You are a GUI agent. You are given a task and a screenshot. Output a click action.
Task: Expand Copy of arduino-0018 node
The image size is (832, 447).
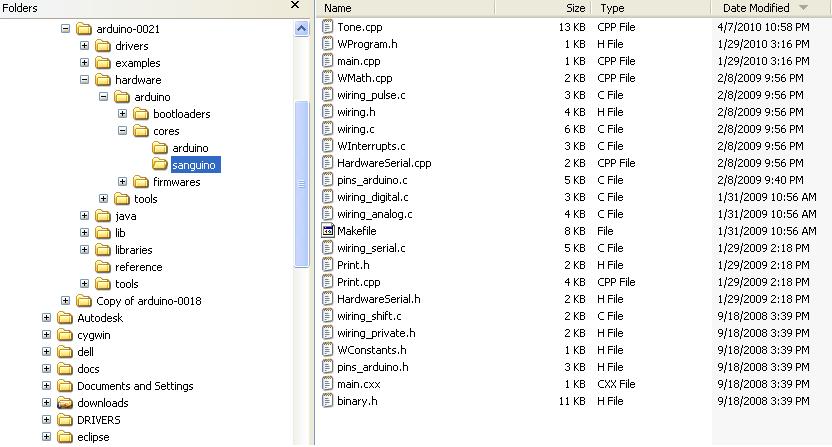point(65,300)
